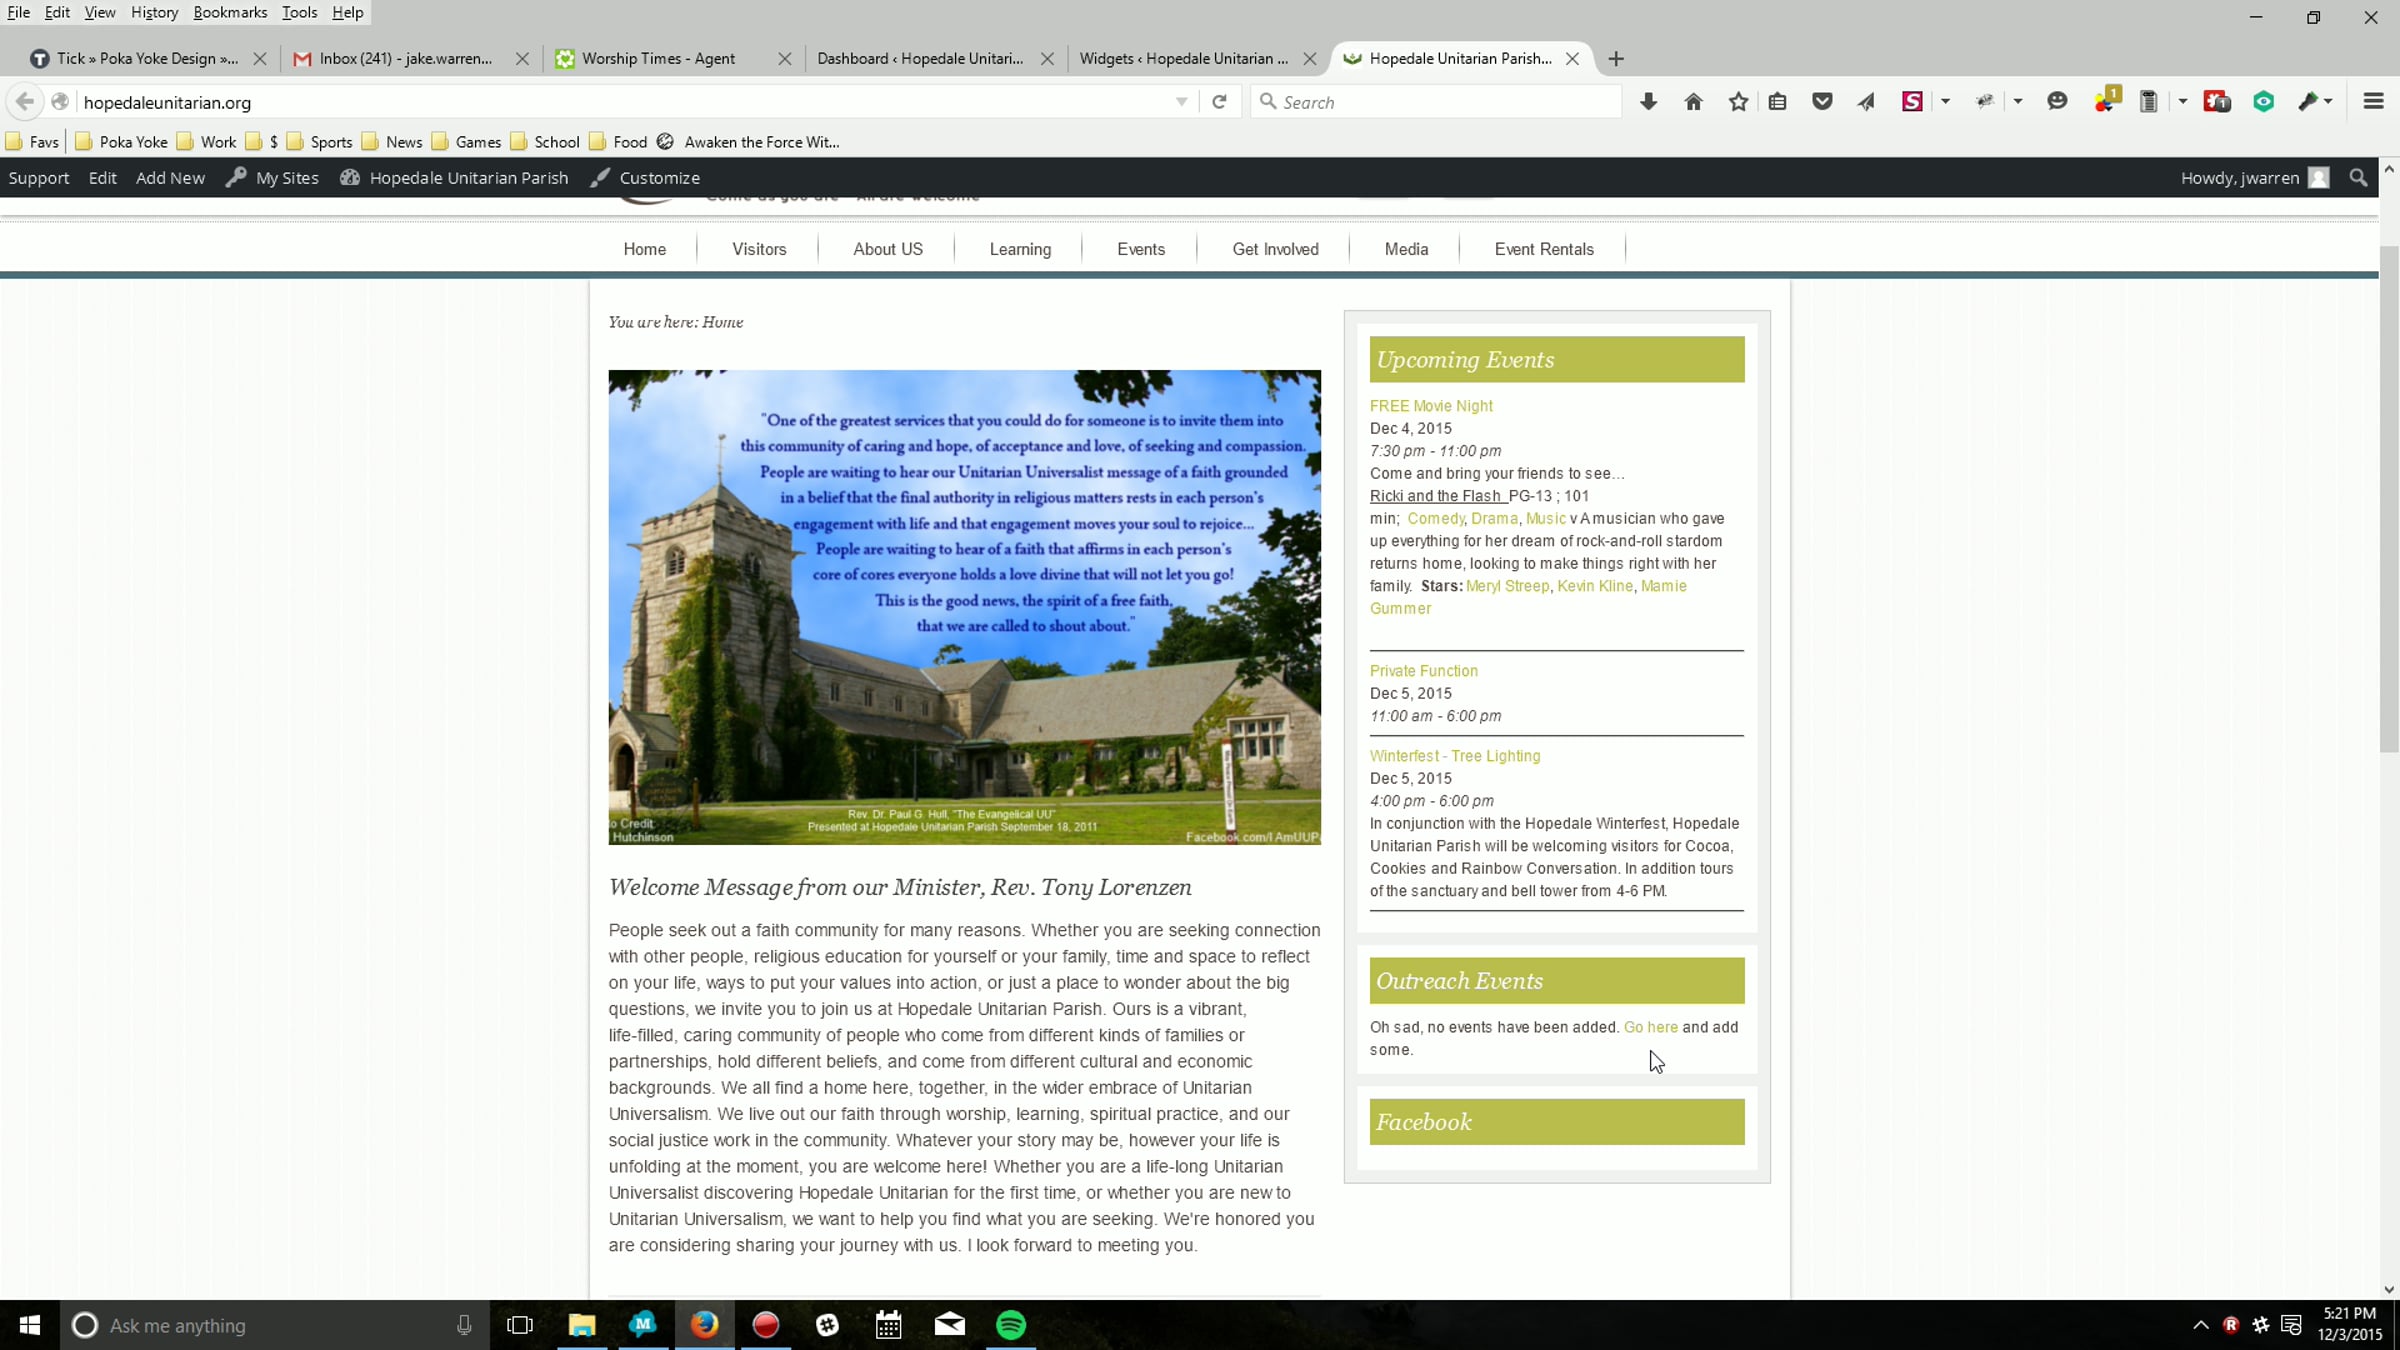The height and width of the screenshot is (1350, 2400).
Task: Click the reload page icon
Action: pos(1219,102)
